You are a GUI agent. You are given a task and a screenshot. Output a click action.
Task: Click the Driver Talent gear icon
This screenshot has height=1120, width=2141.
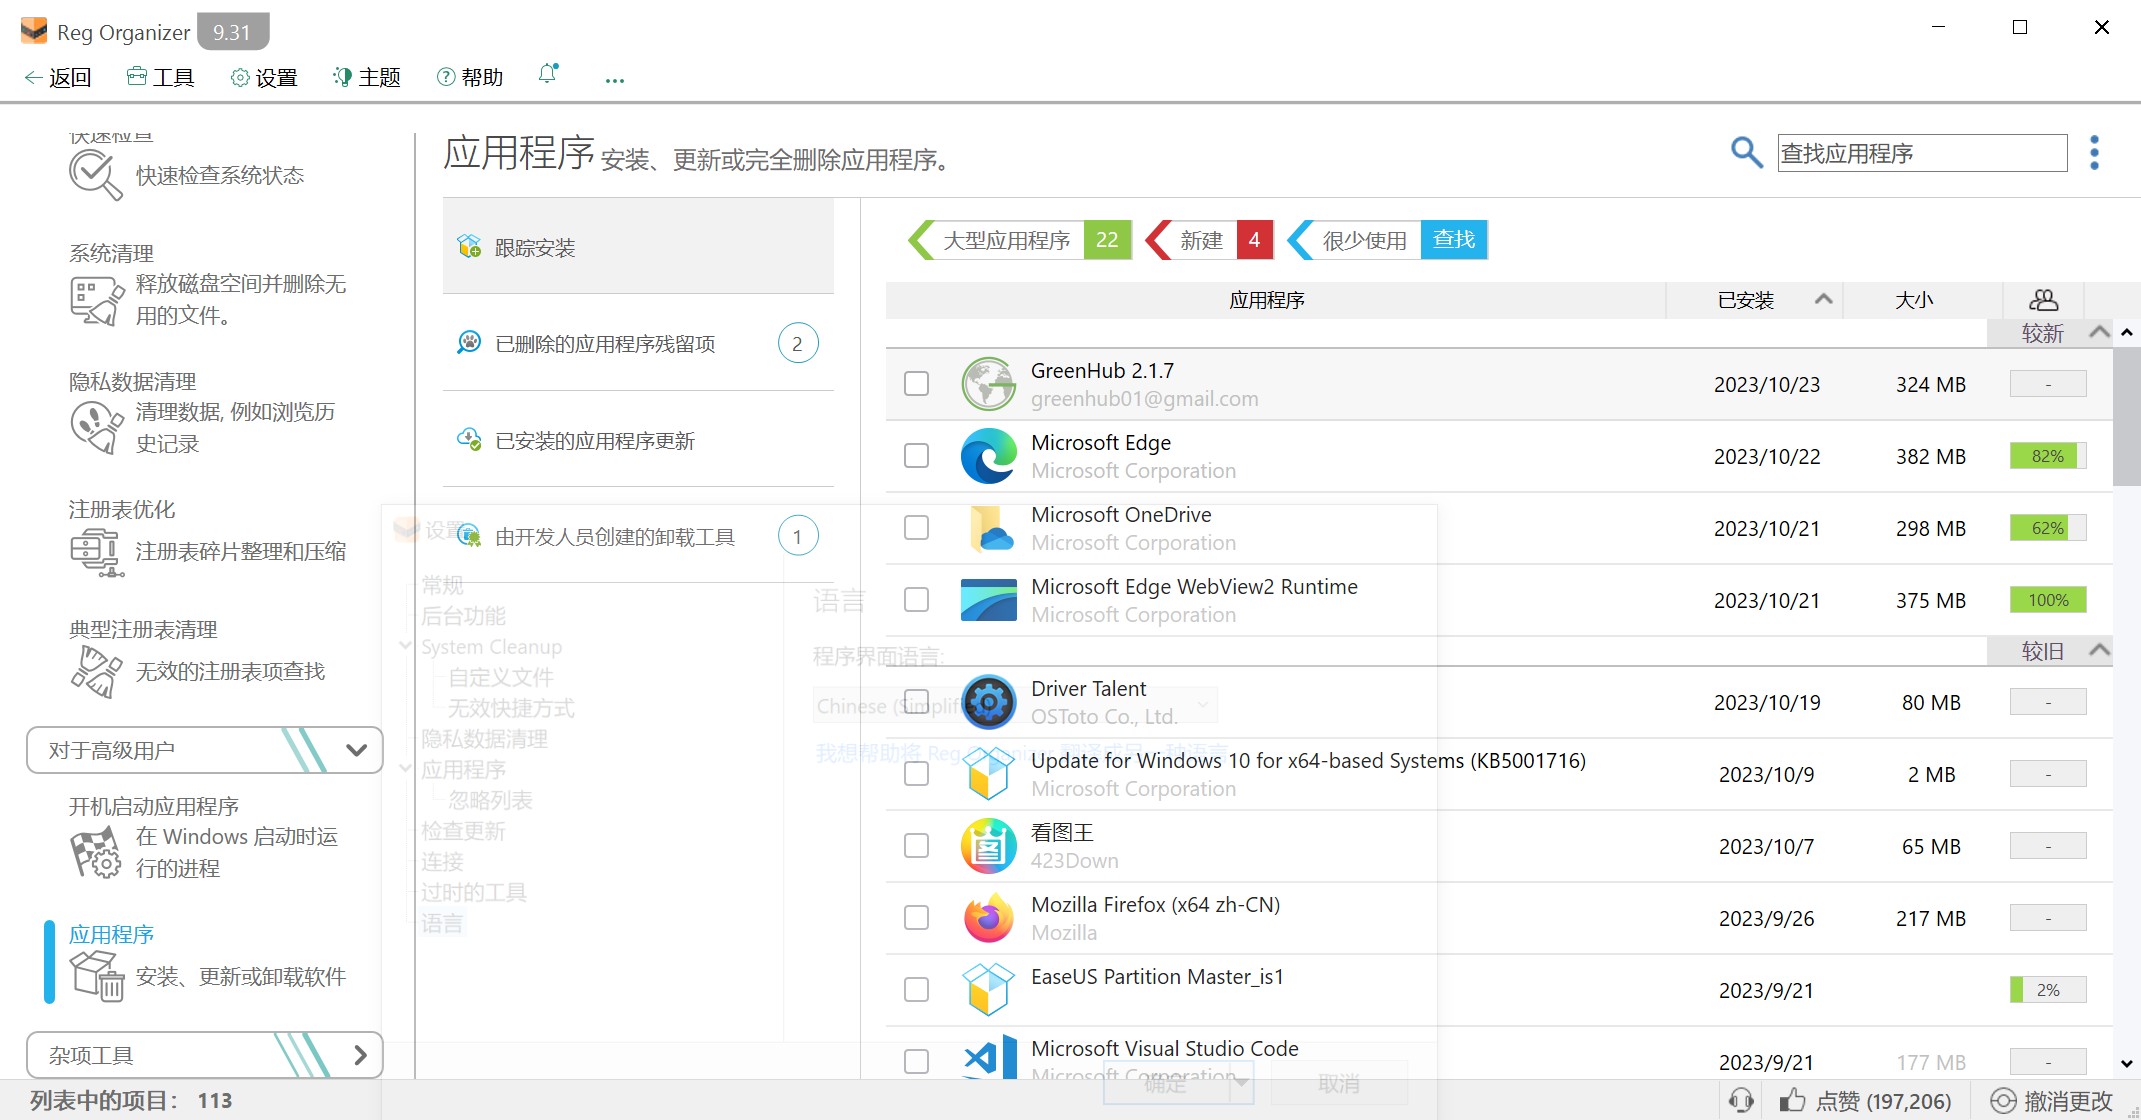click(988, 702)
